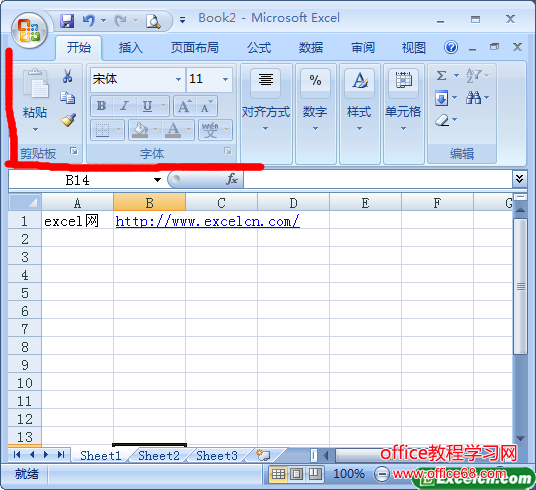Expand the 单元格 cells group
The image size is (536, 490).
click(x=403, y=114)
